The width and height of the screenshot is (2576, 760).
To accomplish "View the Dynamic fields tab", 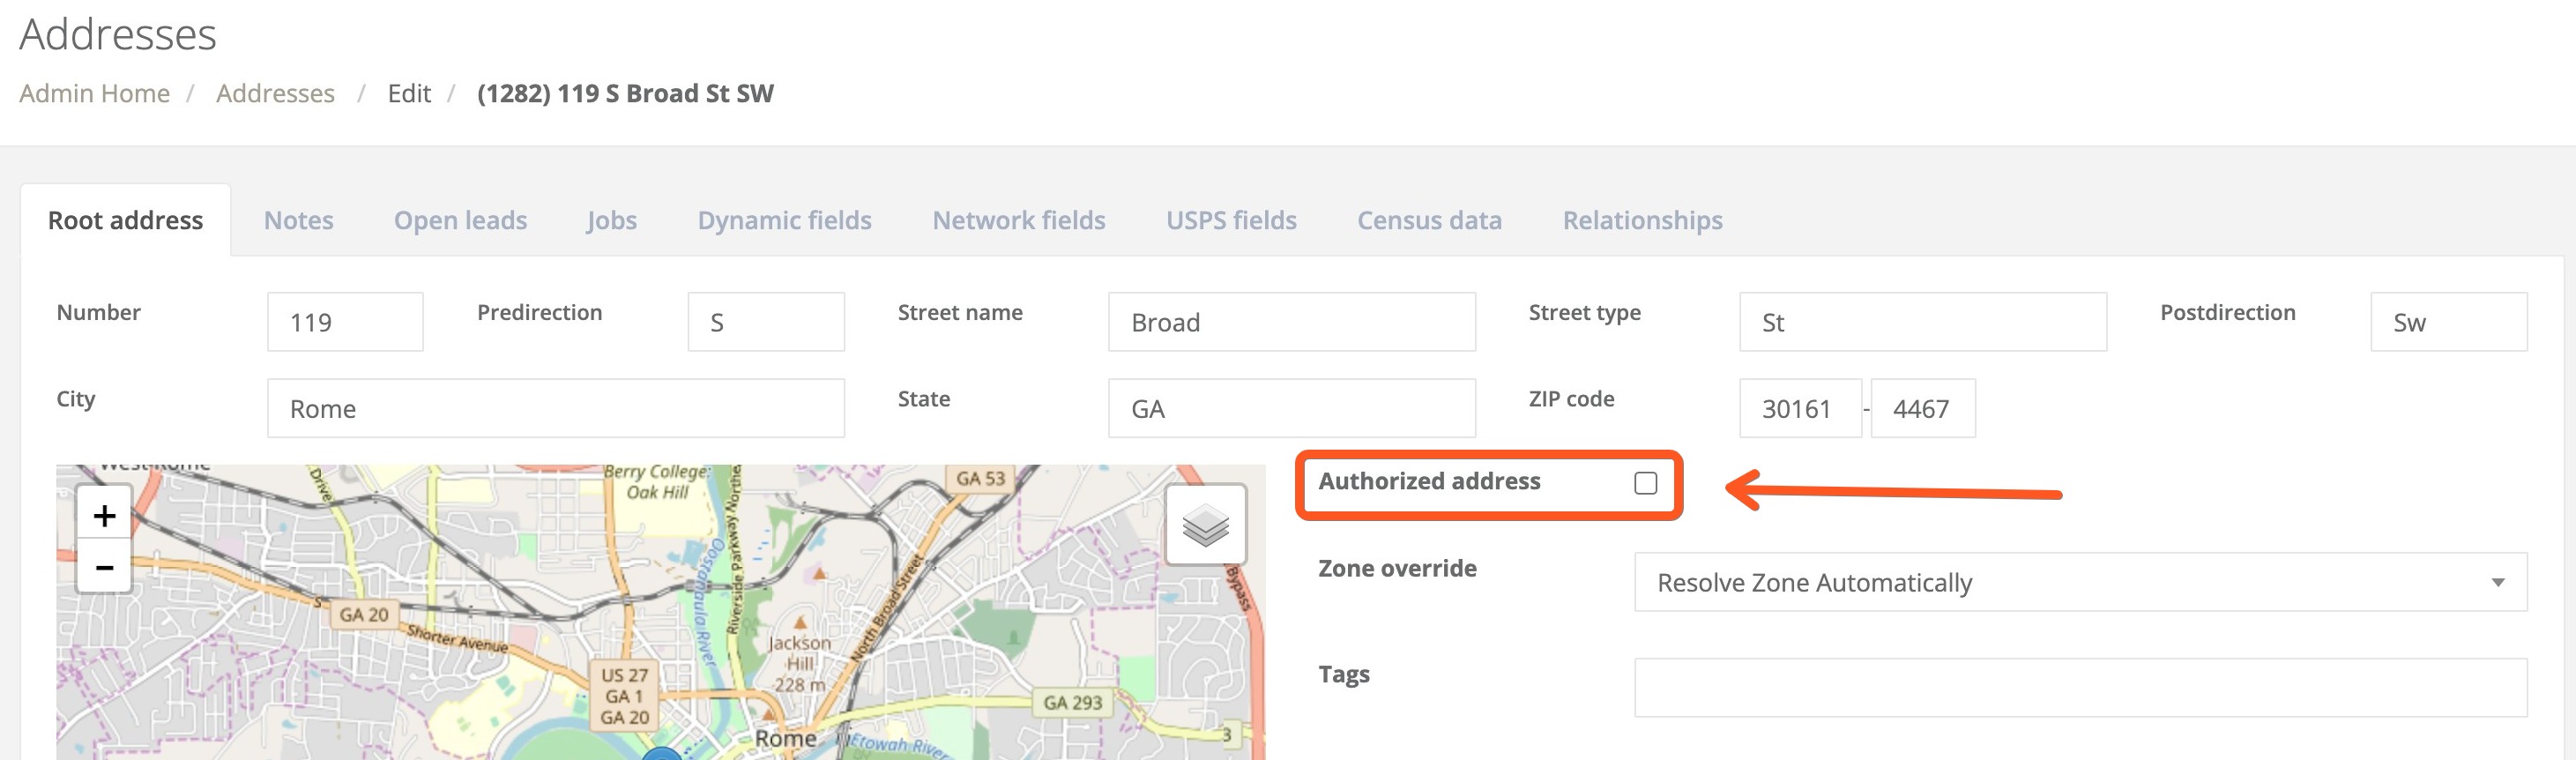I will pyautogui.click(x=784, y=220).
